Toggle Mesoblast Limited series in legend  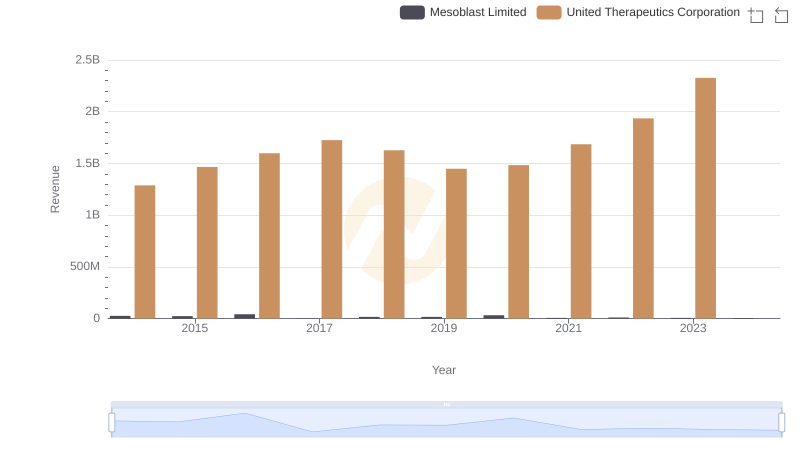point(463,12)
